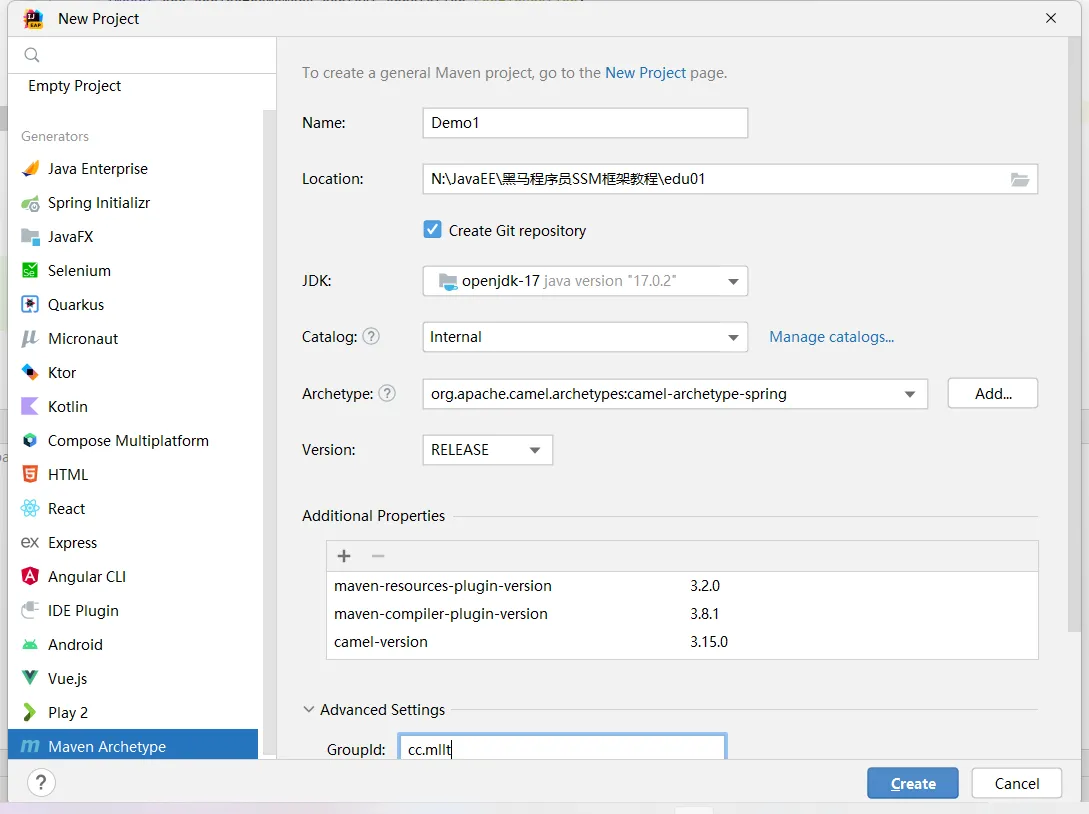Click the JavaFX folder icon
1089x814 pixels.
coord(30,237)
